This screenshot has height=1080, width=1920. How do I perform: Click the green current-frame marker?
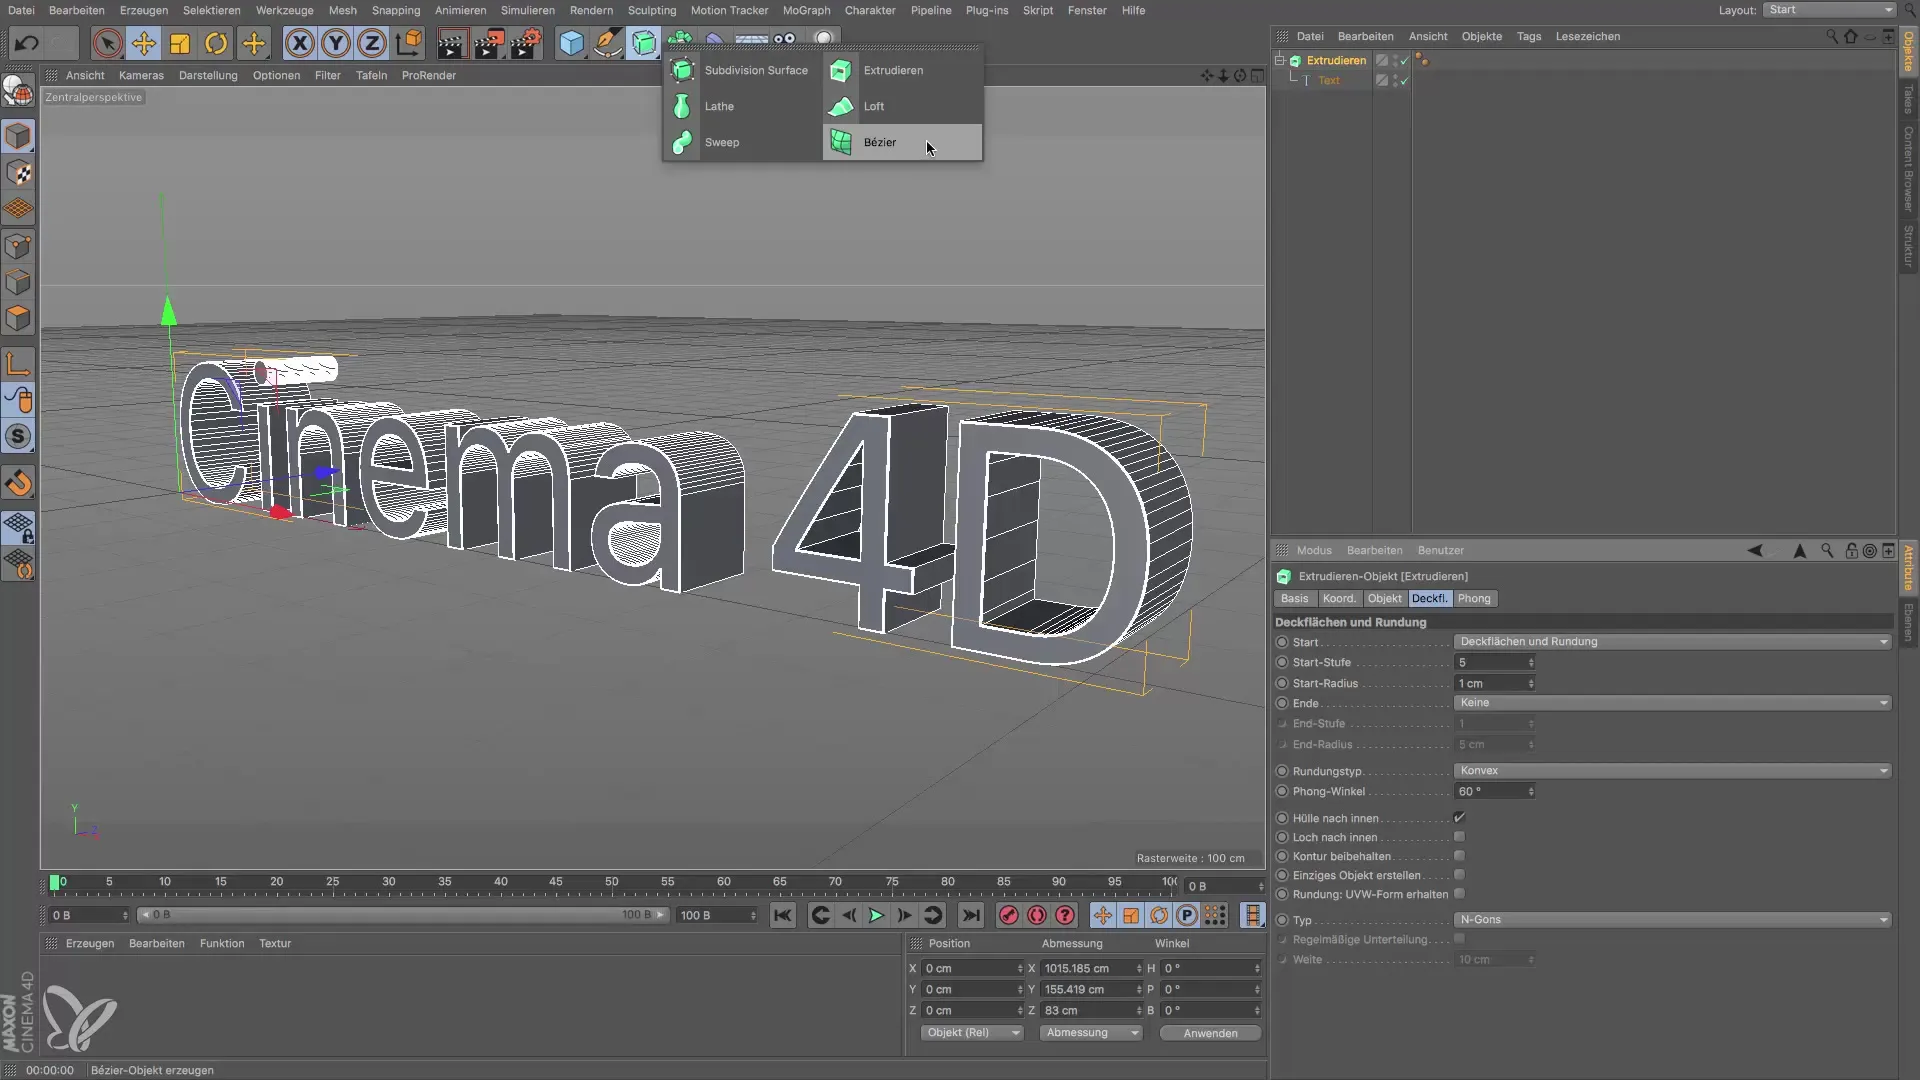click(x=54, y=883)
